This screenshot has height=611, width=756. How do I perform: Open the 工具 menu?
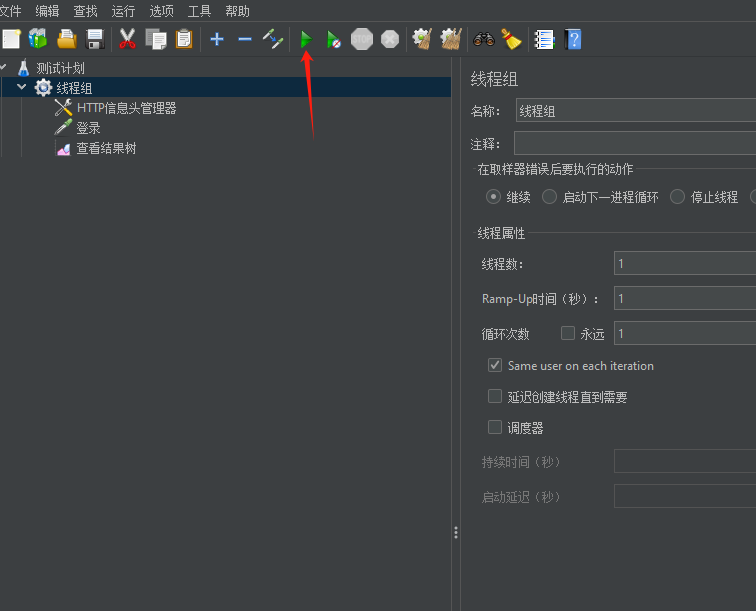(199, 11)
